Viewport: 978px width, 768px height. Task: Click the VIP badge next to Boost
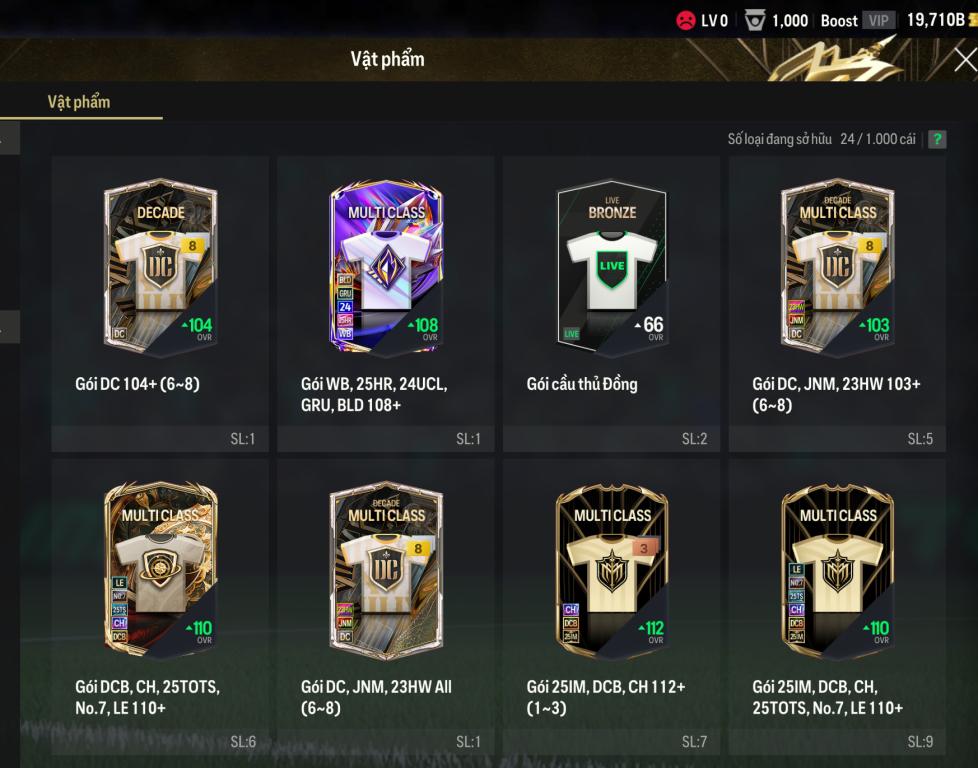(x=879, y=21)
